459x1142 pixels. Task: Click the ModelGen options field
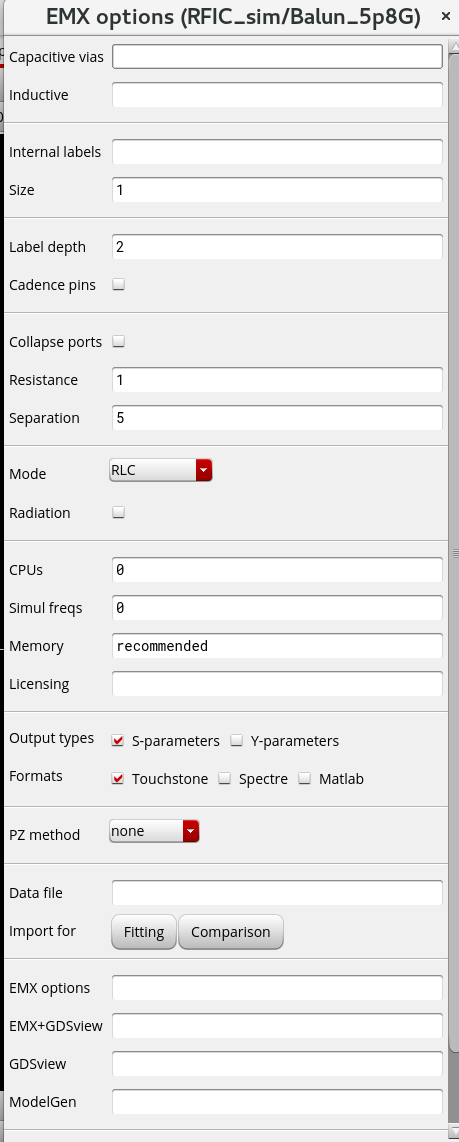(x=277, y=1102)
